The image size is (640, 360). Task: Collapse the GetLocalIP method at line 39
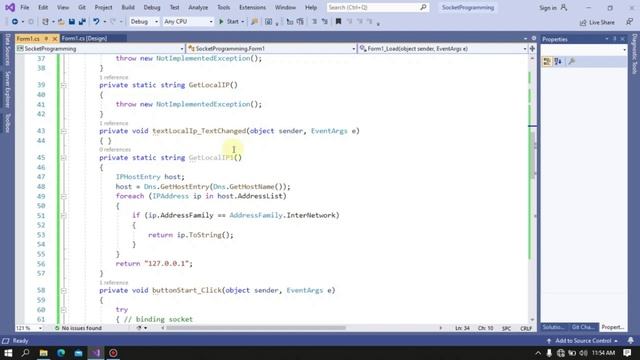(63, 85)
